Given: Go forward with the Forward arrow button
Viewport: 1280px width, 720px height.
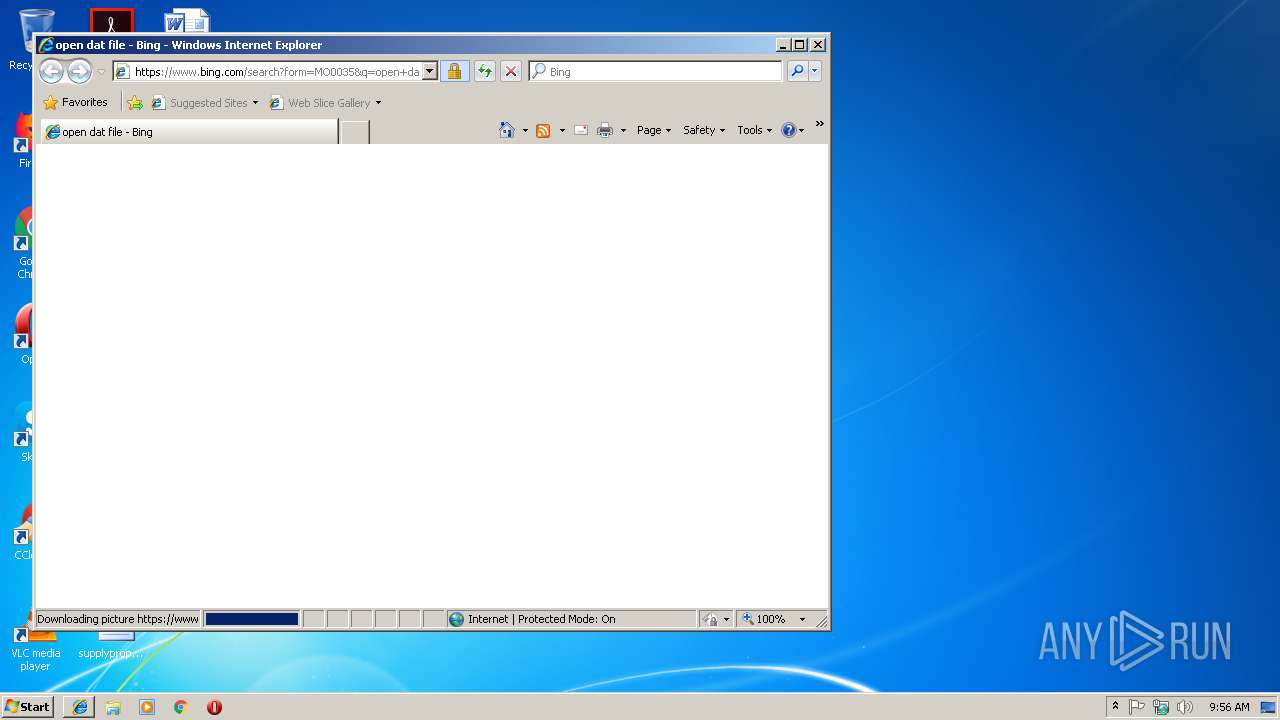Looking at the screenshot, I should click(x=79, y=71).
